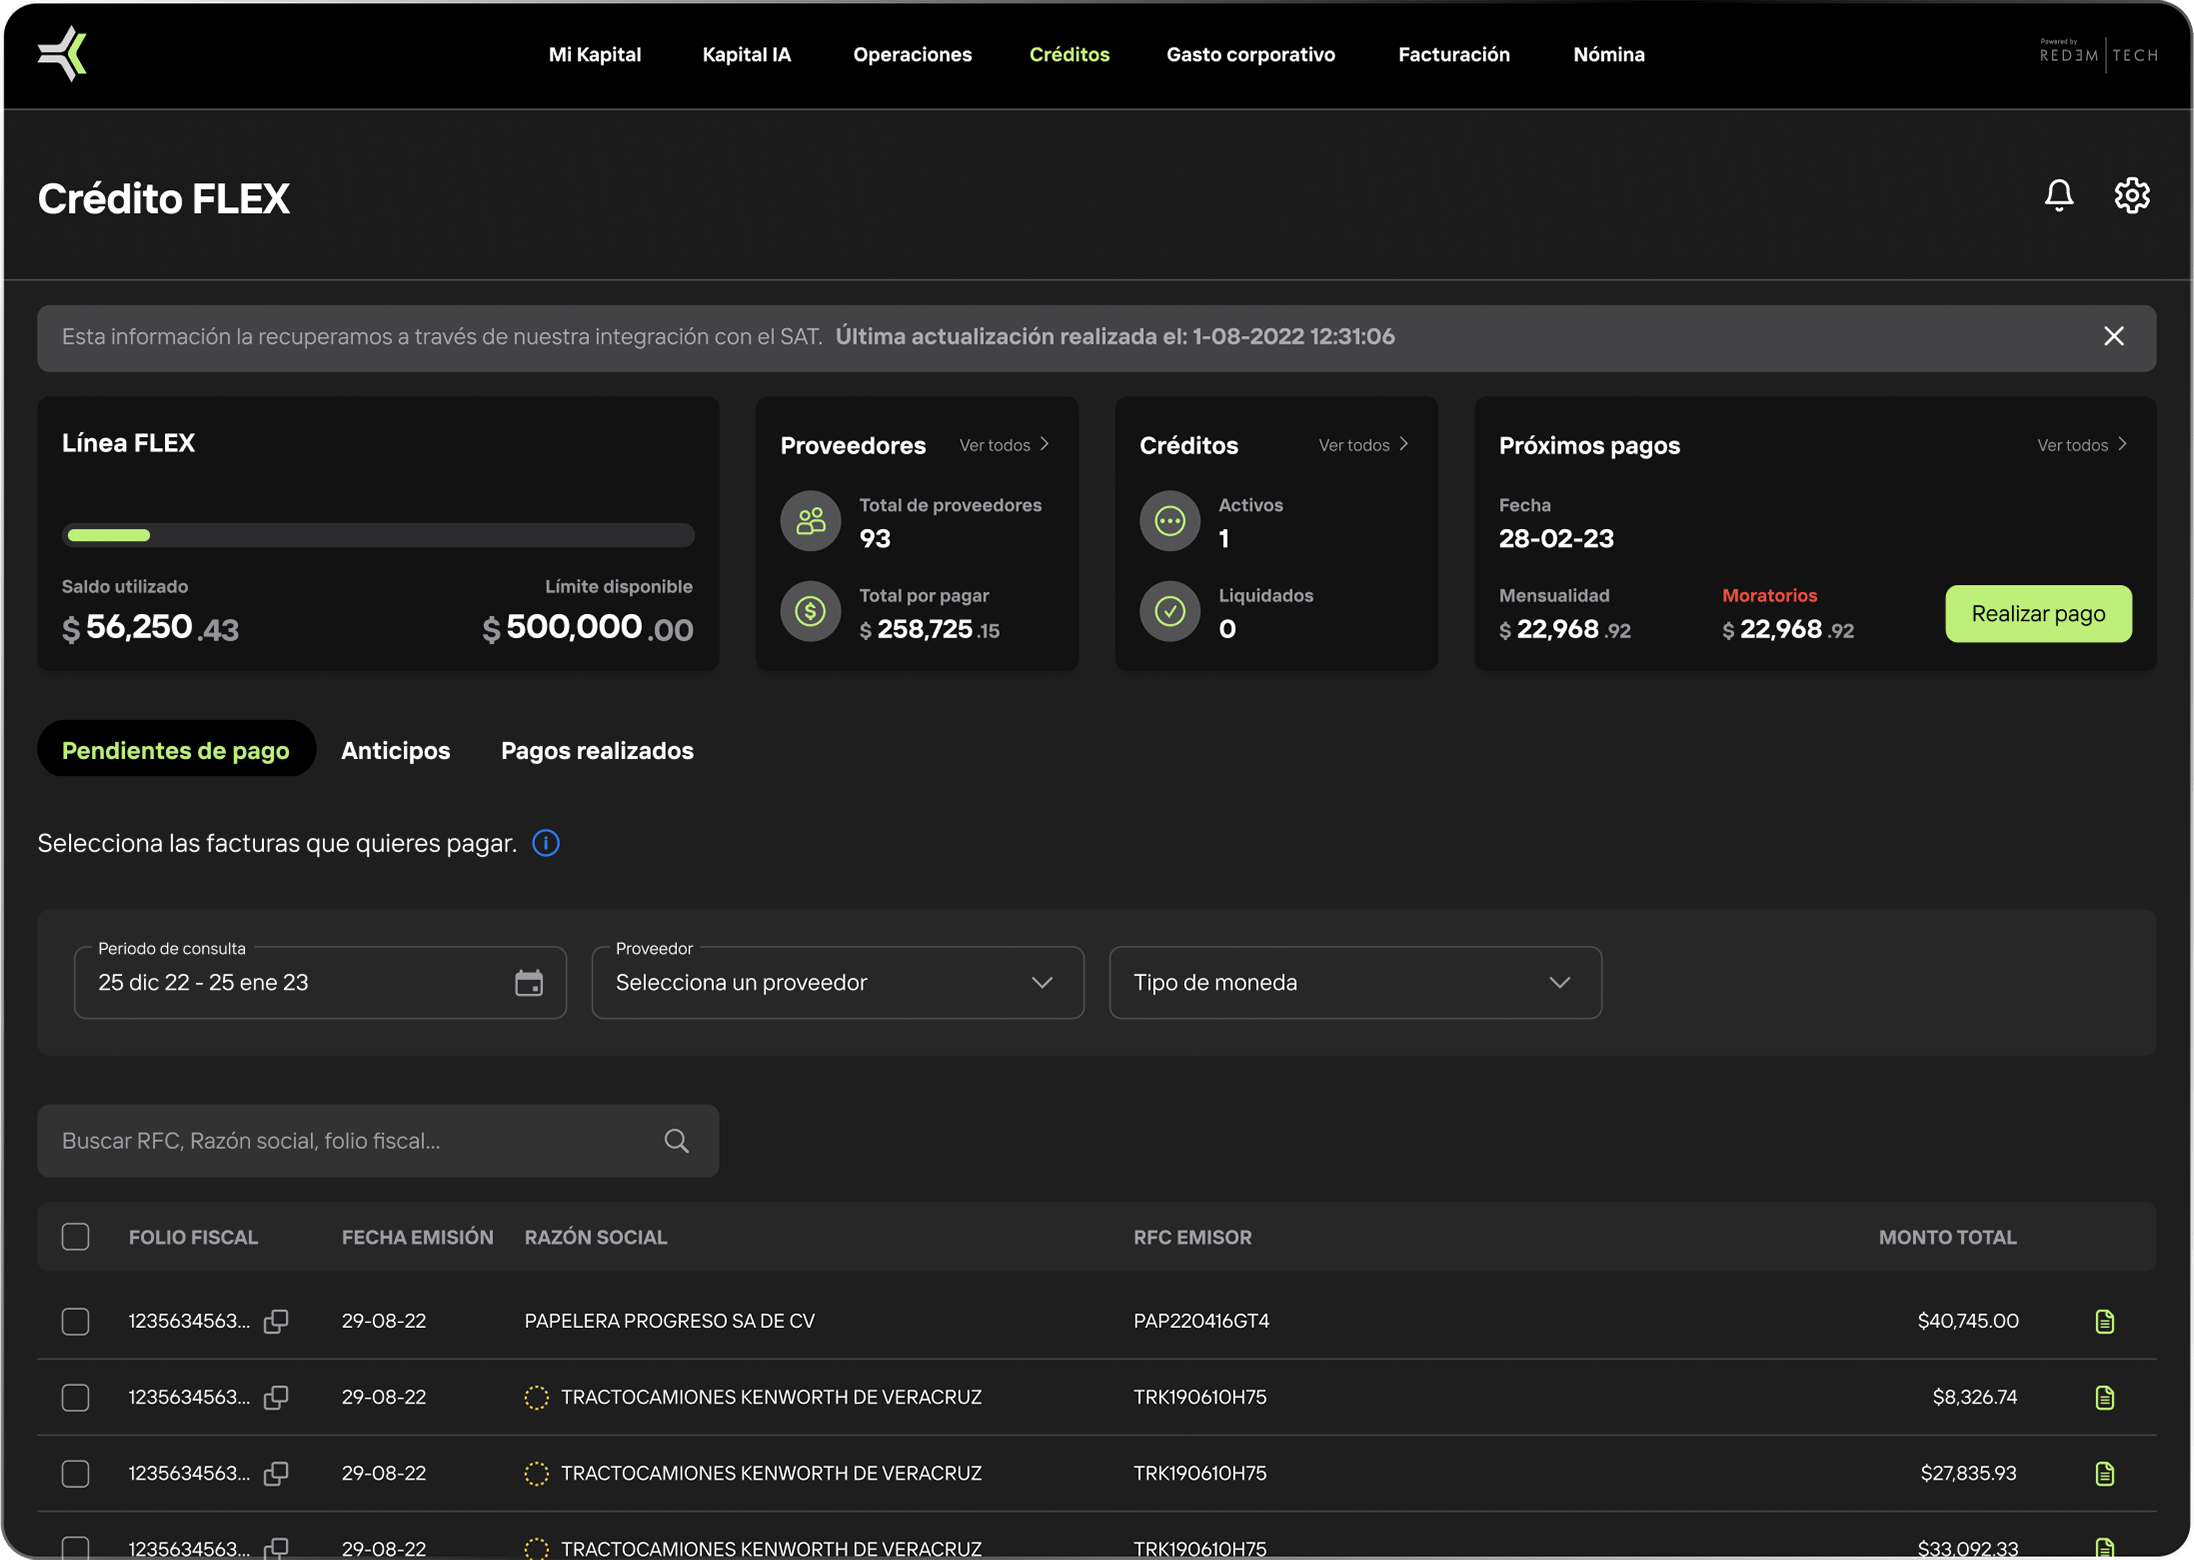The image size is (2194, 1560).
Task: Expand the Selecciona un proveedor dropdown
Action: coord(837,983)
